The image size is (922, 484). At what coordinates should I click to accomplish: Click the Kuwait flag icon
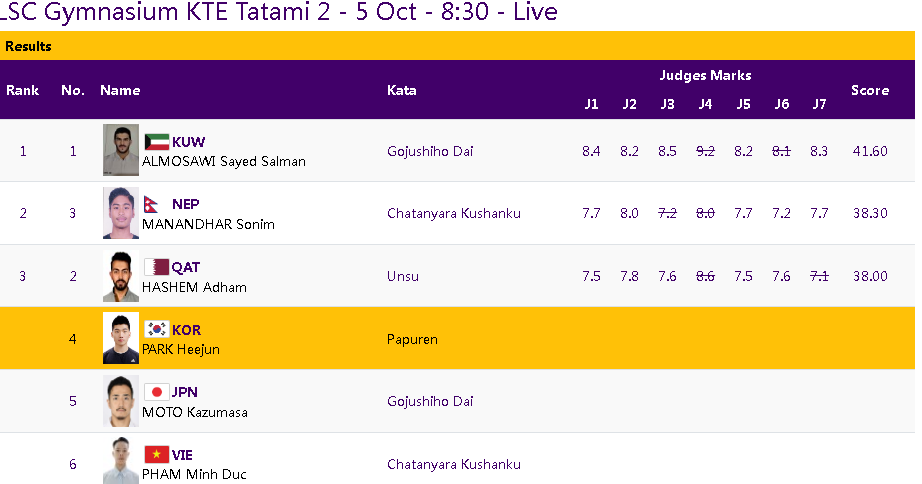click(157, 142)
